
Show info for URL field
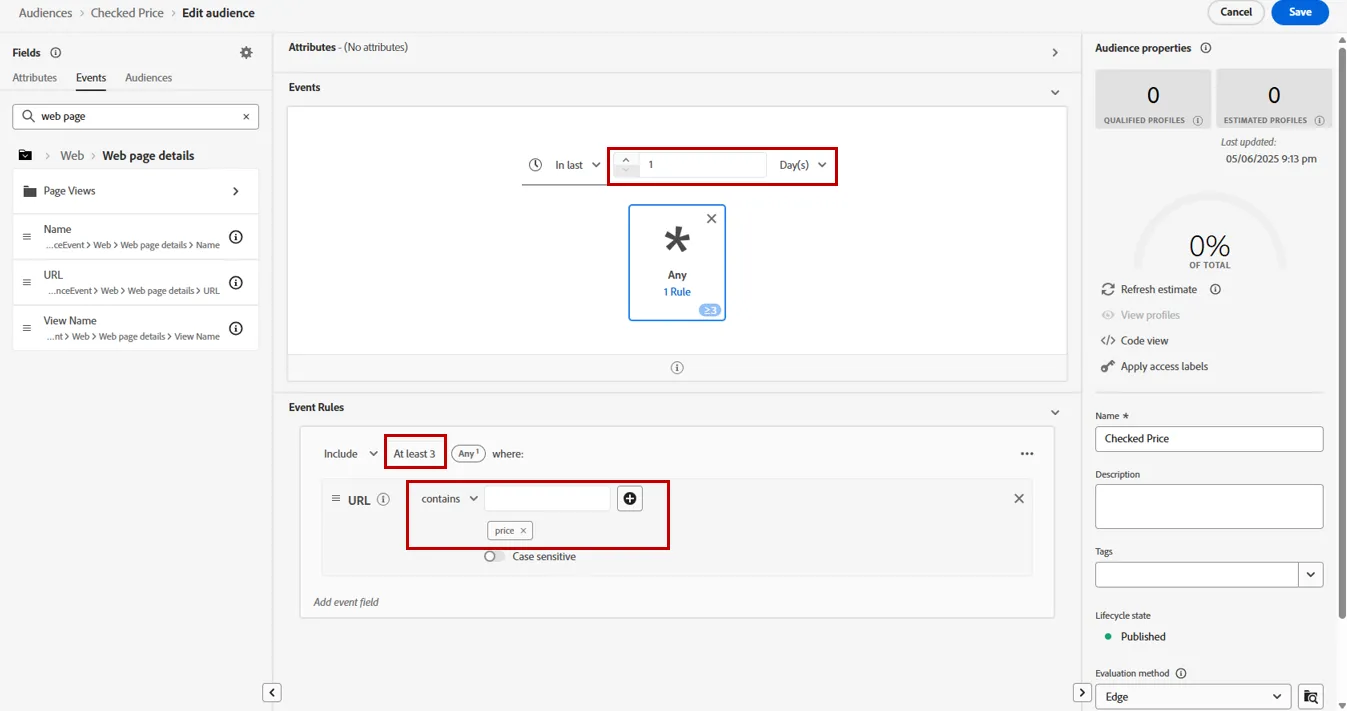point(236,283)
